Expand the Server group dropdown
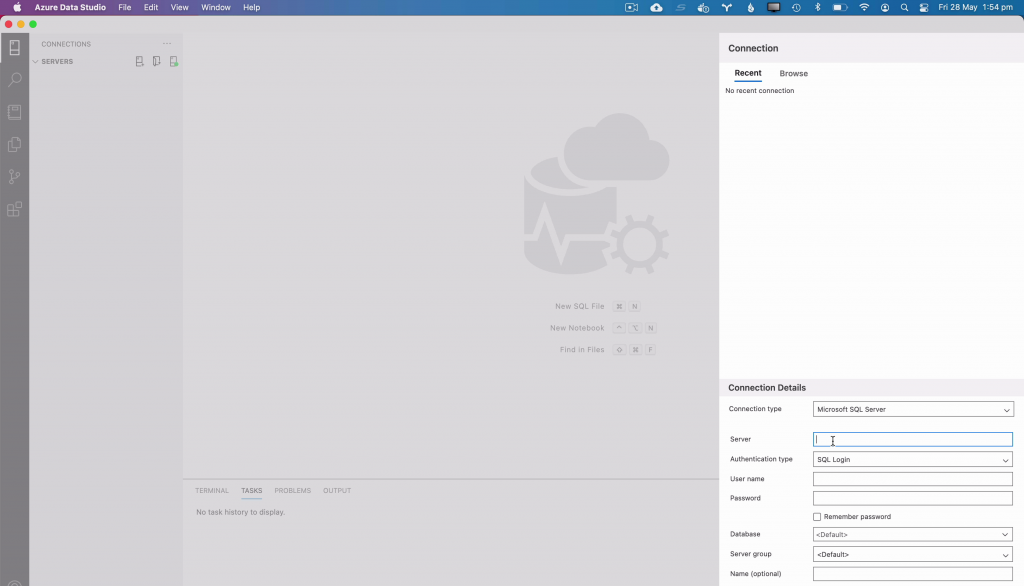1024x586 pixels. click(x=913, y=554)
